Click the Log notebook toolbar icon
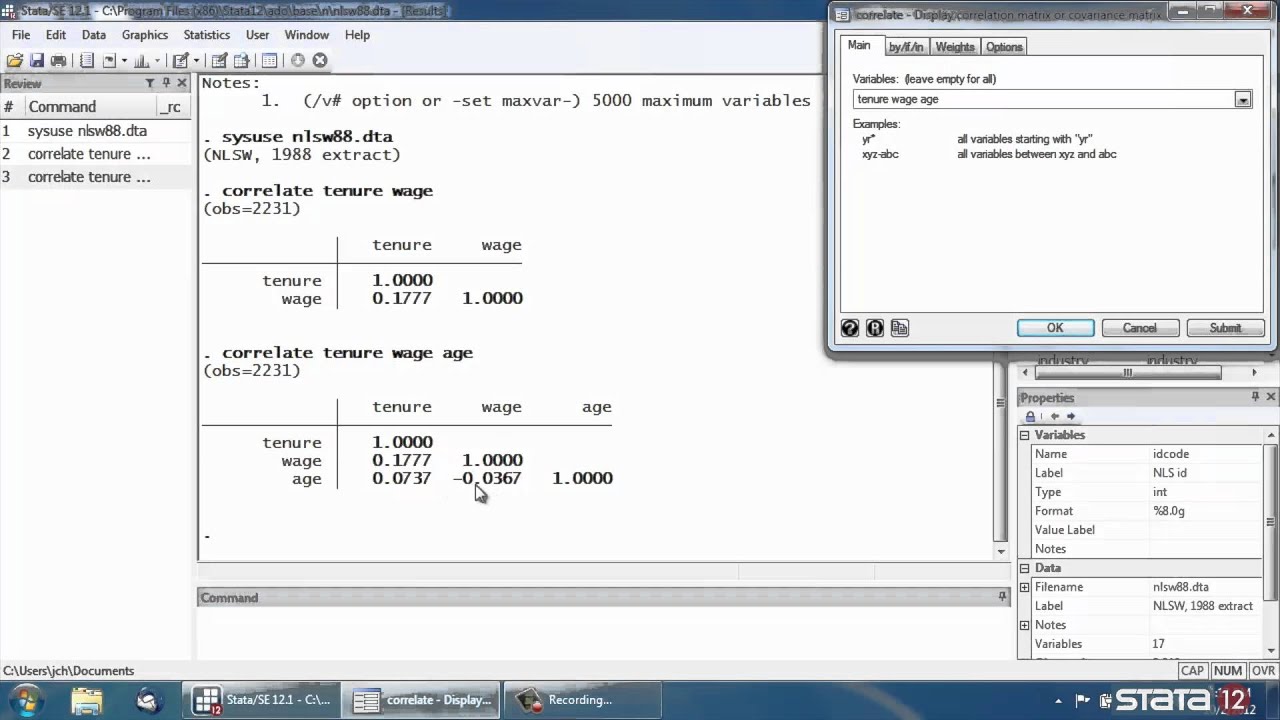This screenshot has width=1280, height=720. [x=86, y=60]
